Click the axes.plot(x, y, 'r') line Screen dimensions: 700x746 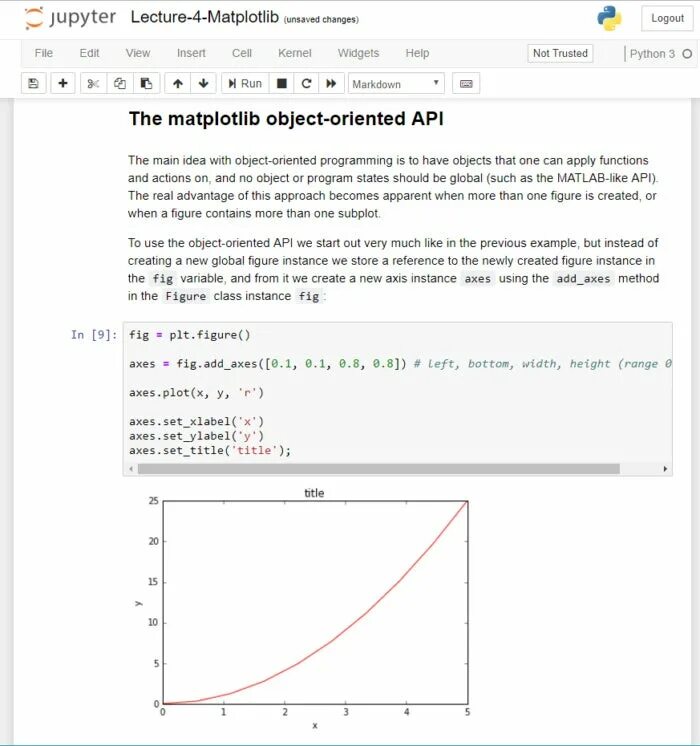coord(196,393)
